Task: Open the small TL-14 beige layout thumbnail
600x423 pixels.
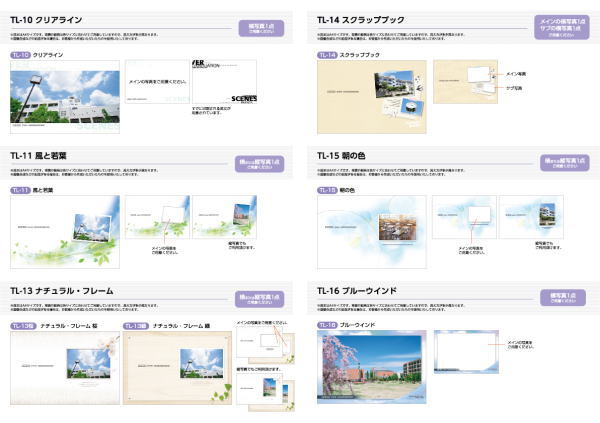Action: click(x=465, y=82)
